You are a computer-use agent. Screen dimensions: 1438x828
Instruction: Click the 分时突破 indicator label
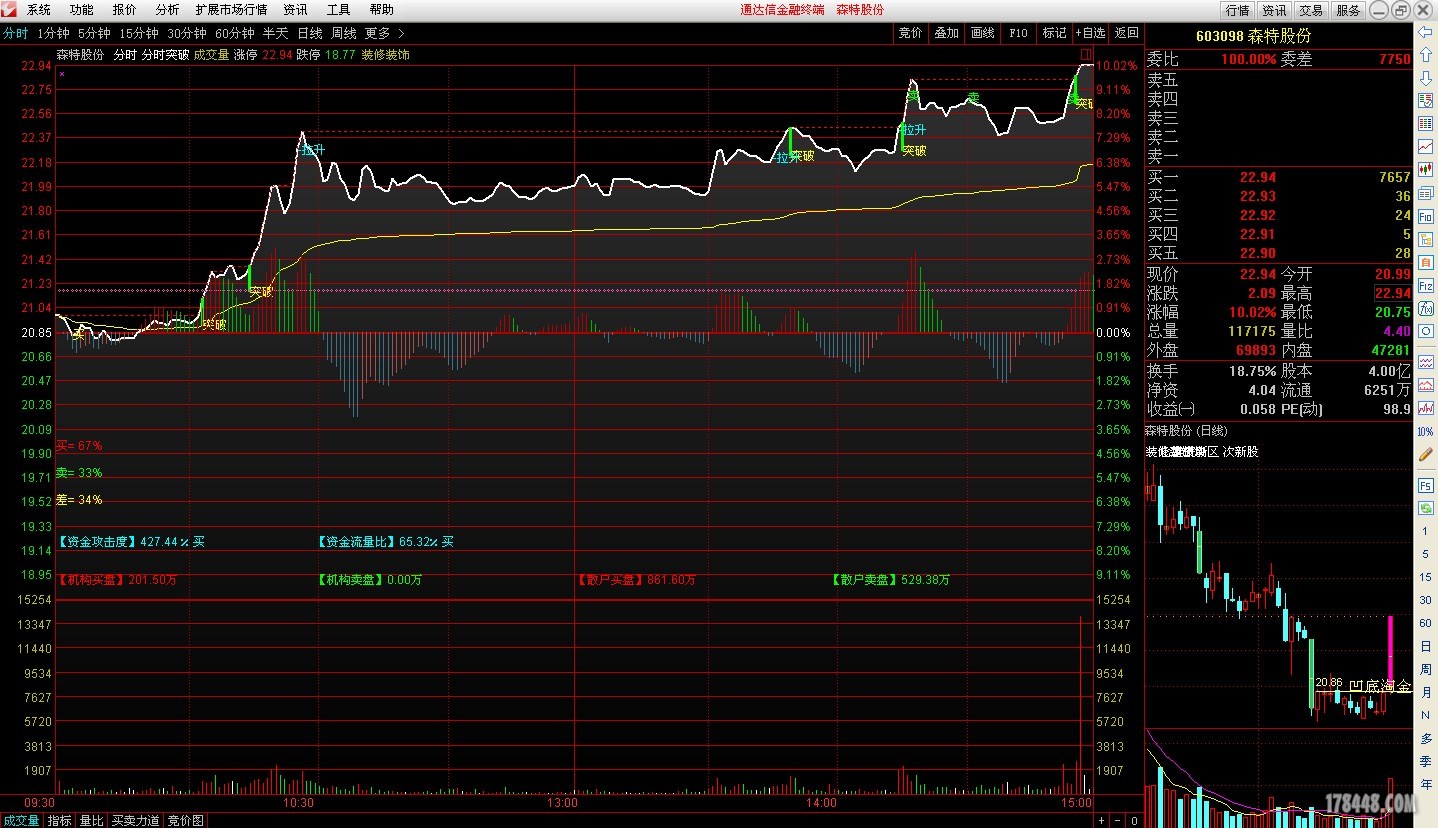tap(165, 55)
